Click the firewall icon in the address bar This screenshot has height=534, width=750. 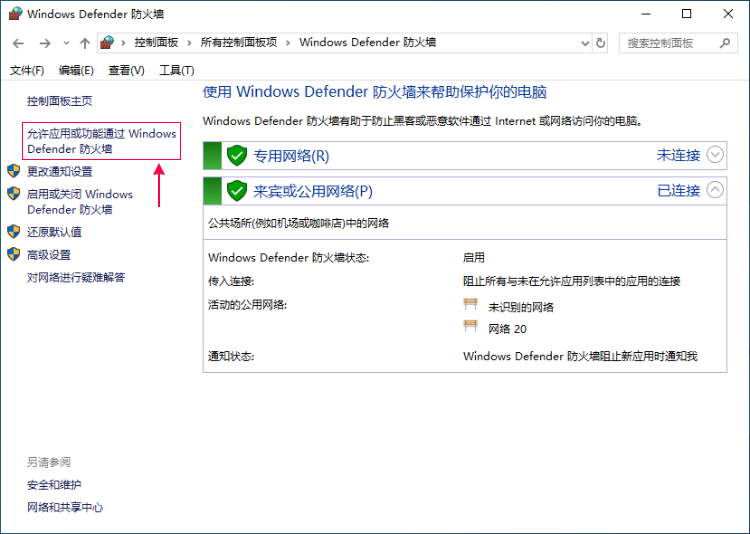pyautogui.click(x=107, y=43)
